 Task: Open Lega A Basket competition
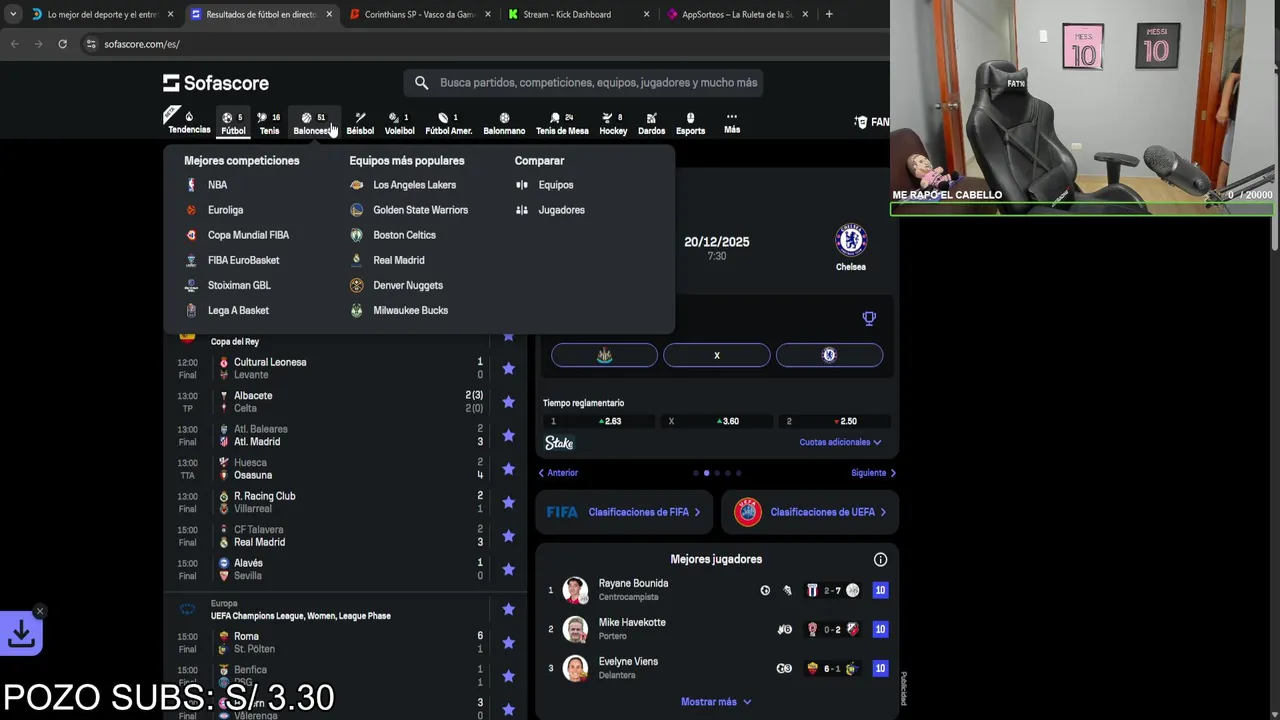(238, 310)
